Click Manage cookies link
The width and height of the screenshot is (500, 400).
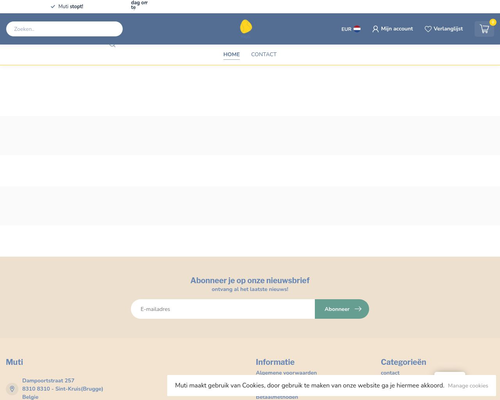pos(468,386)
